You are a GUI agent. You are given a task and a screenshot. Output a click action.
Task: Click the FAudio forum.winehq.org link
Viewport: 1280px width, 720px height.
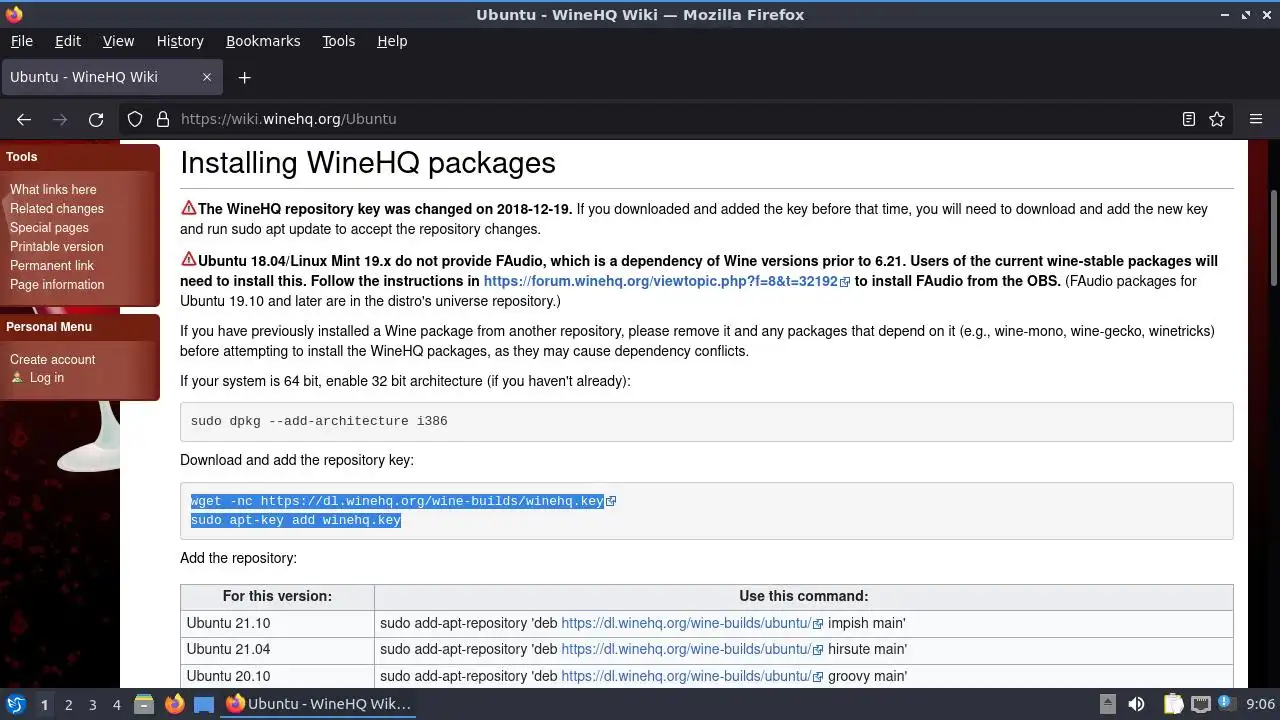coord(660,281)
